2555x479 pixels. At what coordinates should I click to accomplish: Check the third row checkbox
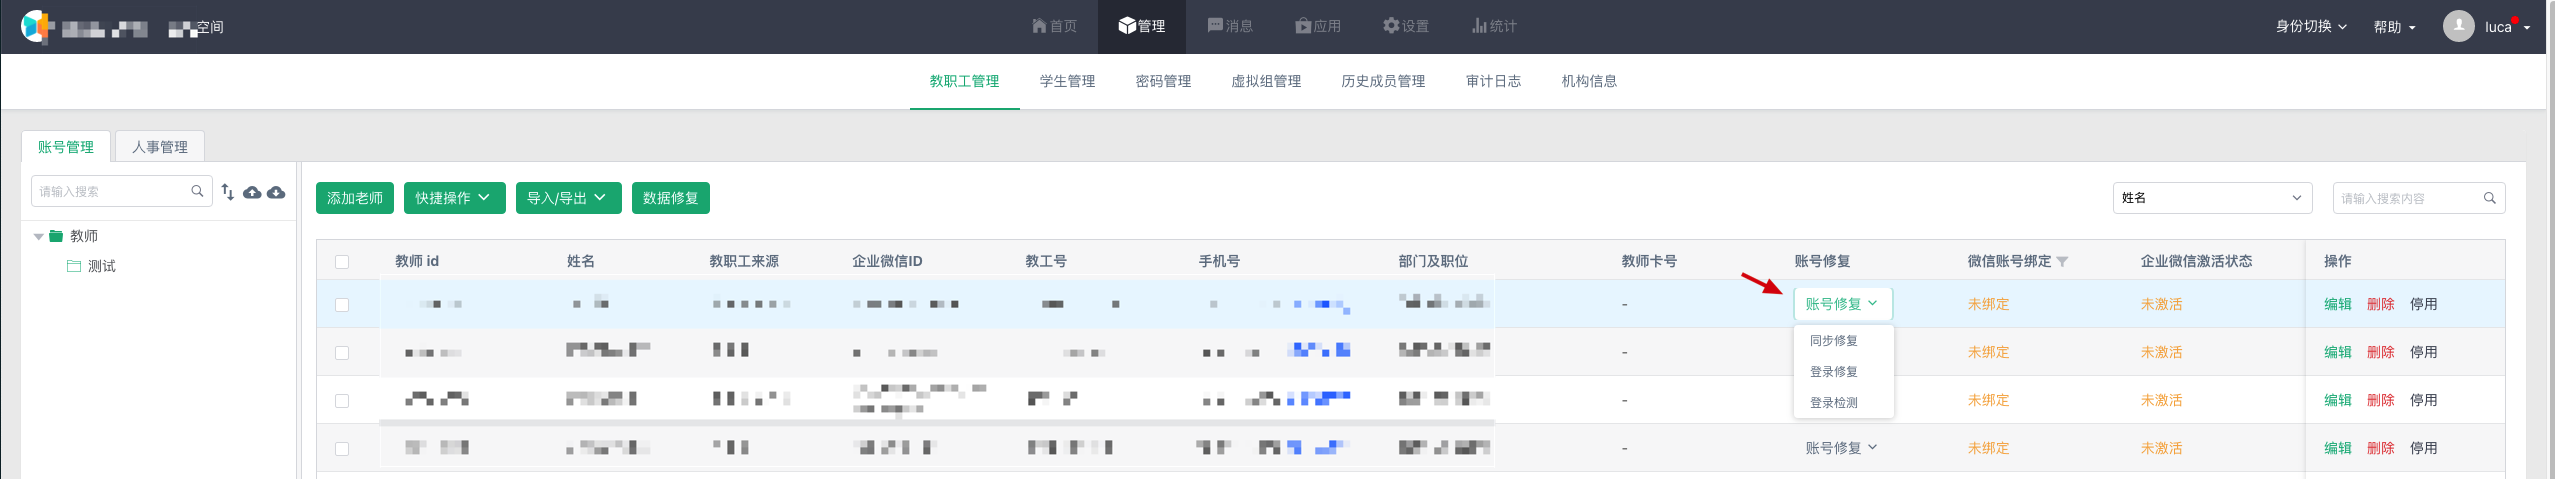coord(342,401)
